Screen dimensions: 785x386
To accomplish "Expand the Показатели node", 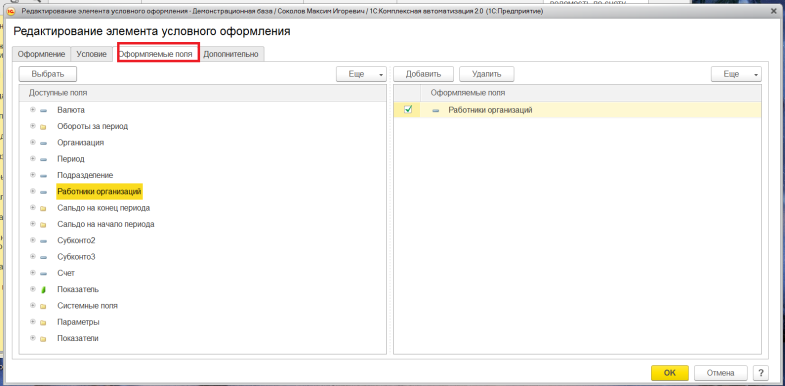I will (33, 338).
